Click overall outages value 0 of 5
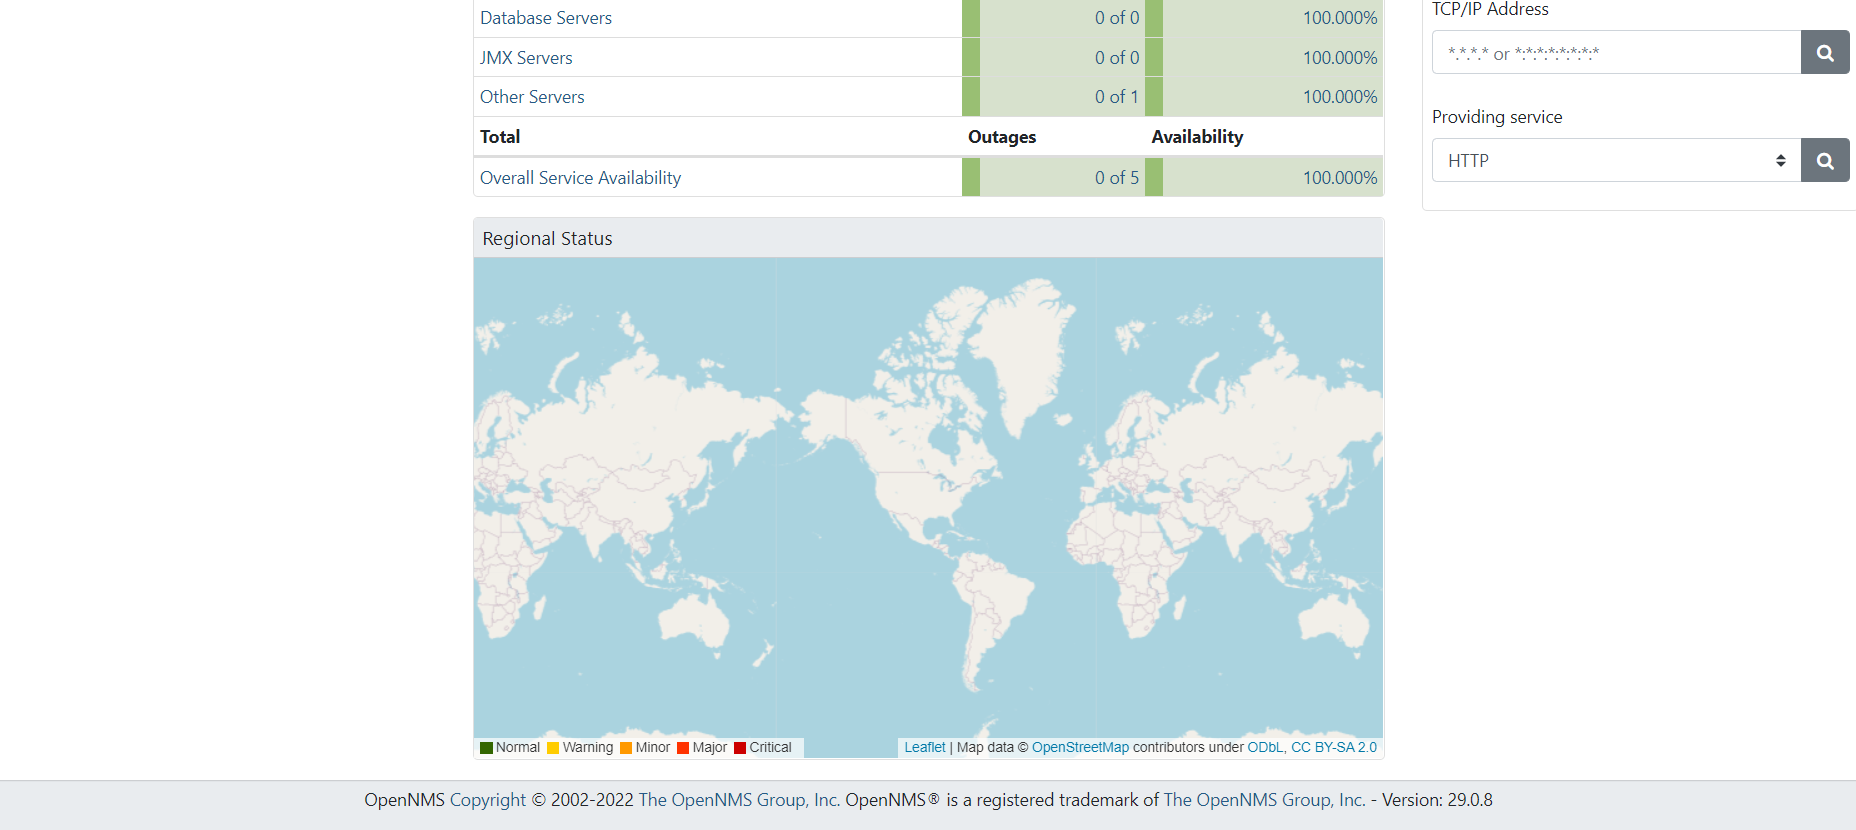Viewport: 1856px width, 830px height. pyautogui.click(x=1117, y=178)
